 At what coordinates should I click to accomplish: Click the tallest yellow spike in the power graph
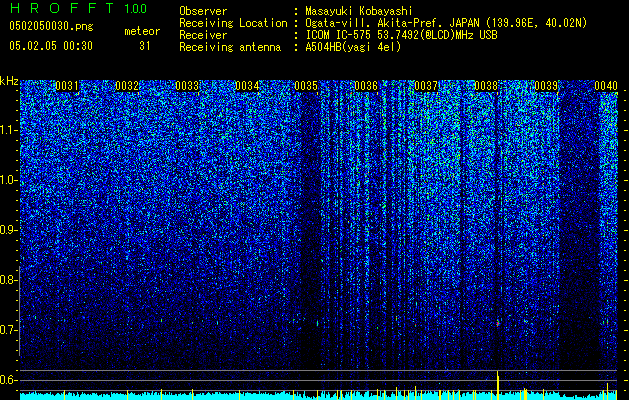click(x=498, y=385)
